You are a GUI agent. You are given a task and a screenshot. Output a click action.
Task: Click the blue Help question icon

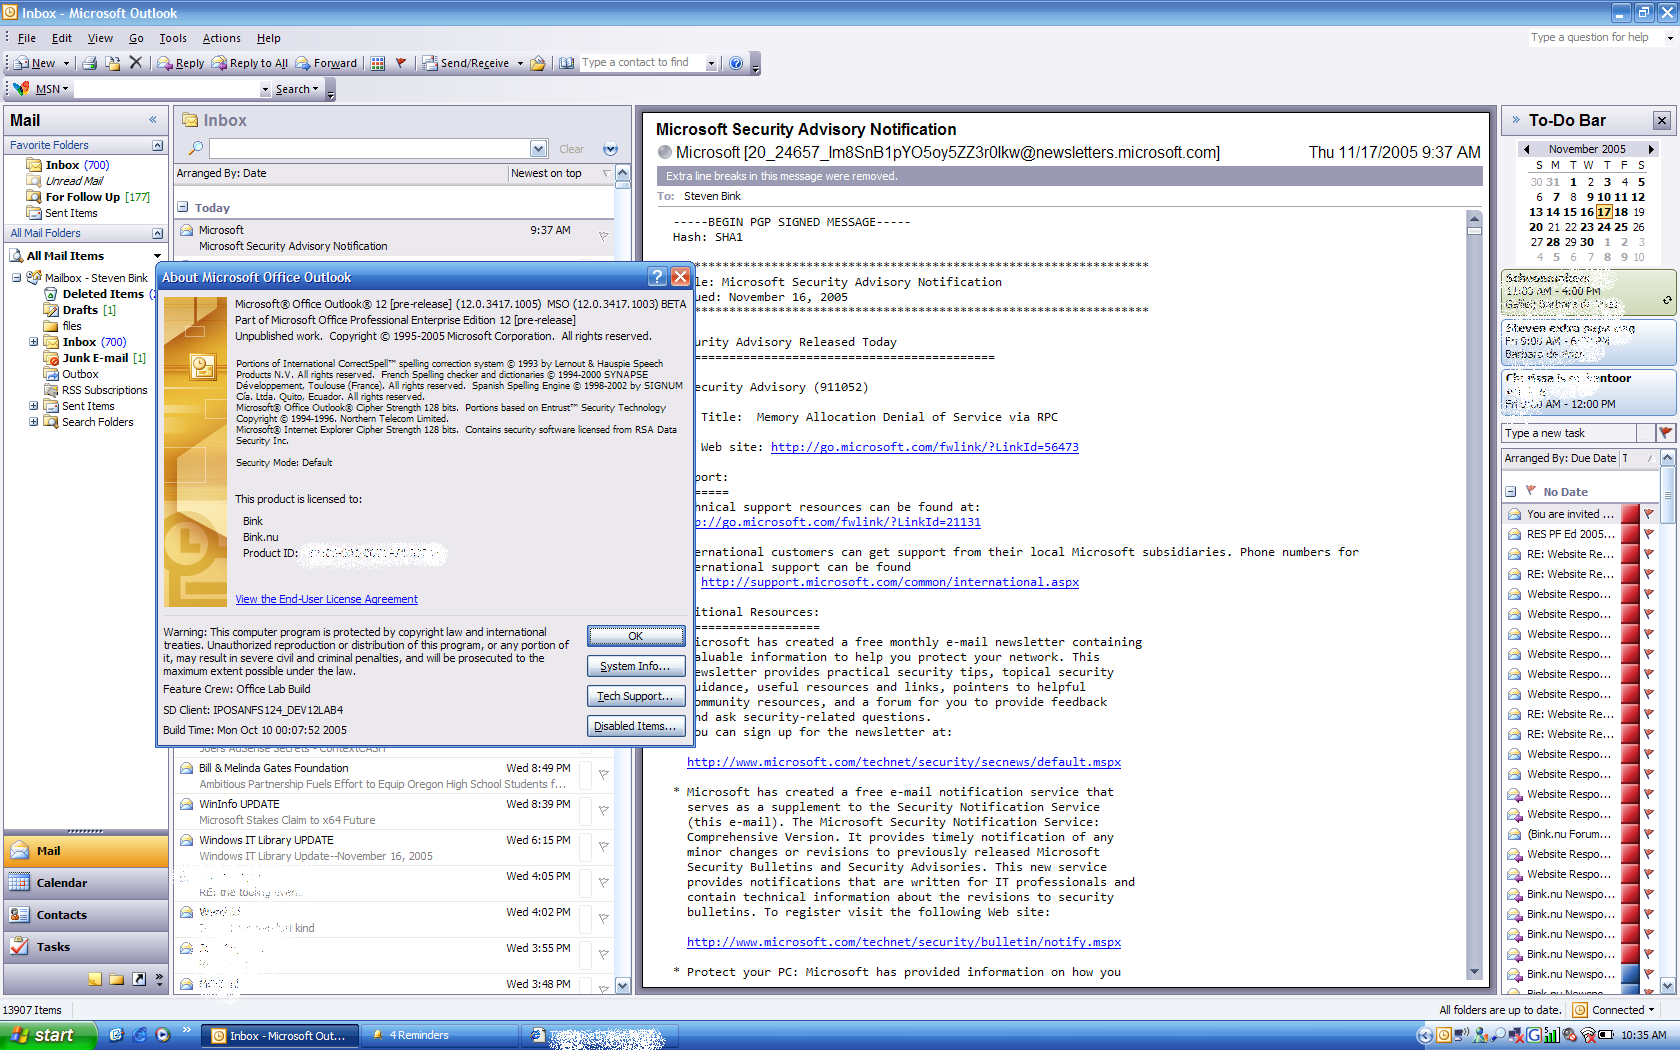point(736,63)
